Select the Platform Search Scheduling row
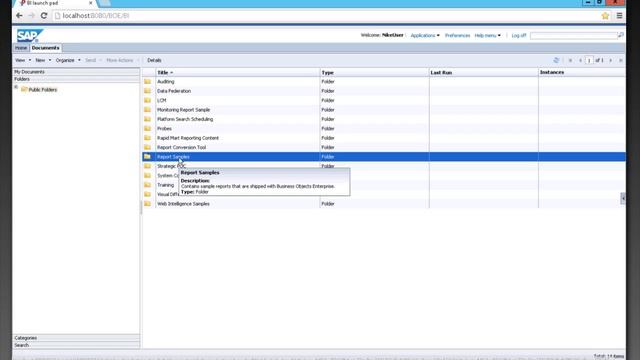This screenshot has height=360, width=640. [x=384, y=119]
